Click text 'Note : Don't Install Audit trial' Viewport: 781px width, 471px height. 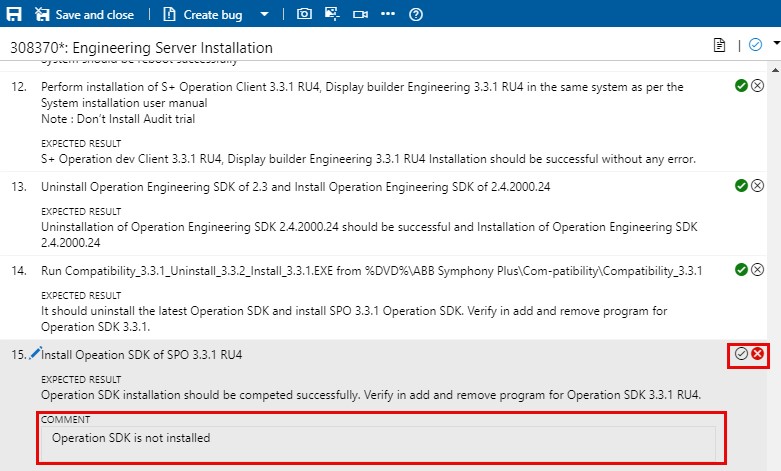pyautogui.click(x=118, y=119)
